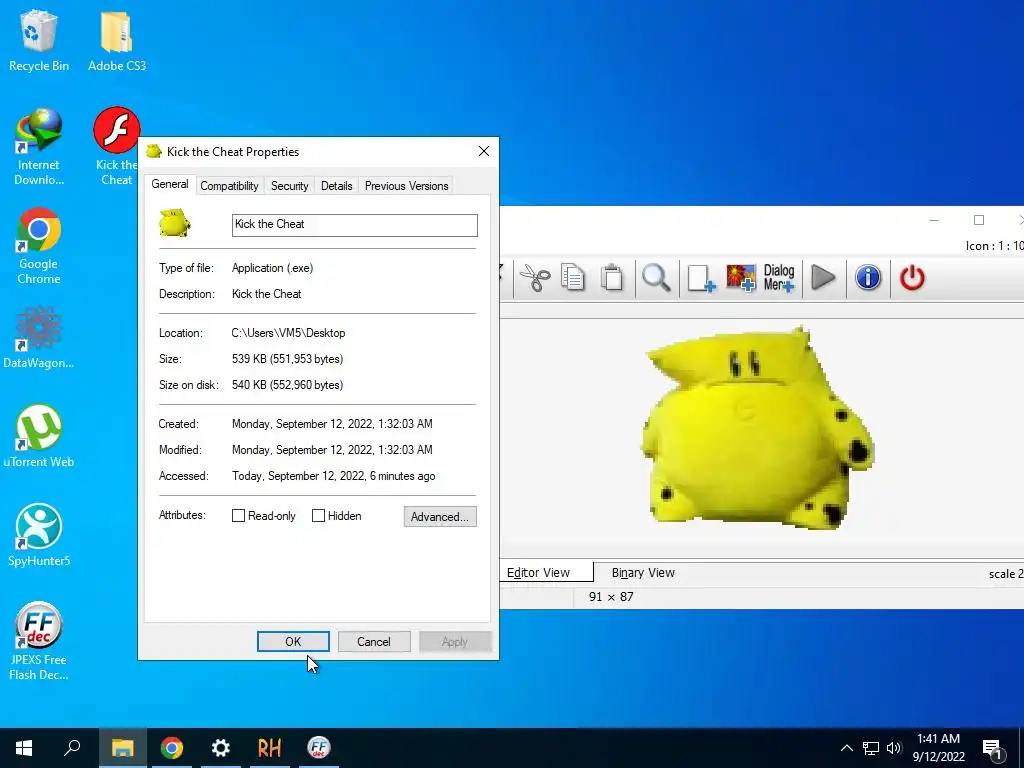This screenshot has width=1024, height=768.
Task: Switch to Binary View tab in Resource Hacker
Action: point(643,573)
